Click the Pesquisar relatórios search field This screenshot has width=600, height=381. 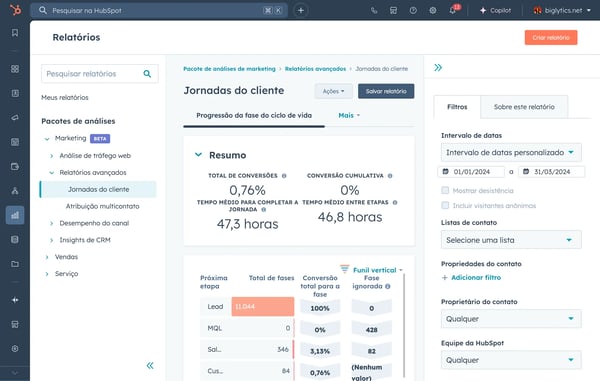(100, 74)
